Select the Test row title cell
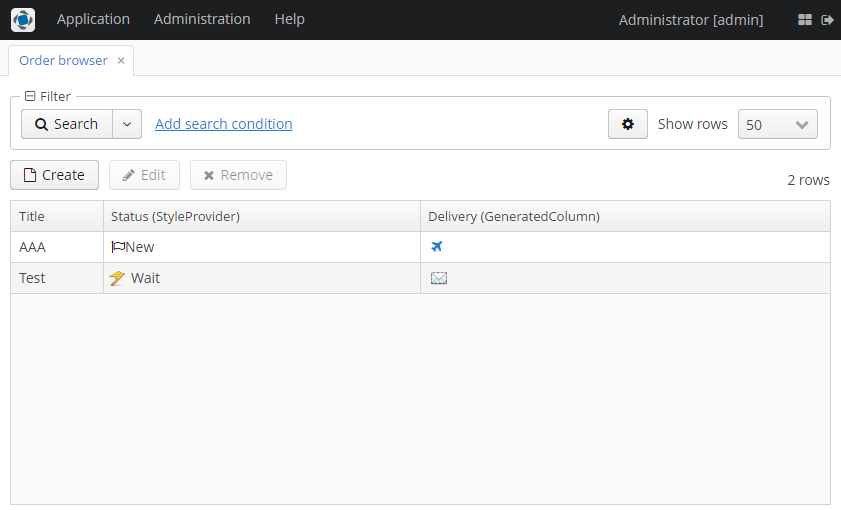The height and width of the screenshot is (510, 841). (33, 278)
